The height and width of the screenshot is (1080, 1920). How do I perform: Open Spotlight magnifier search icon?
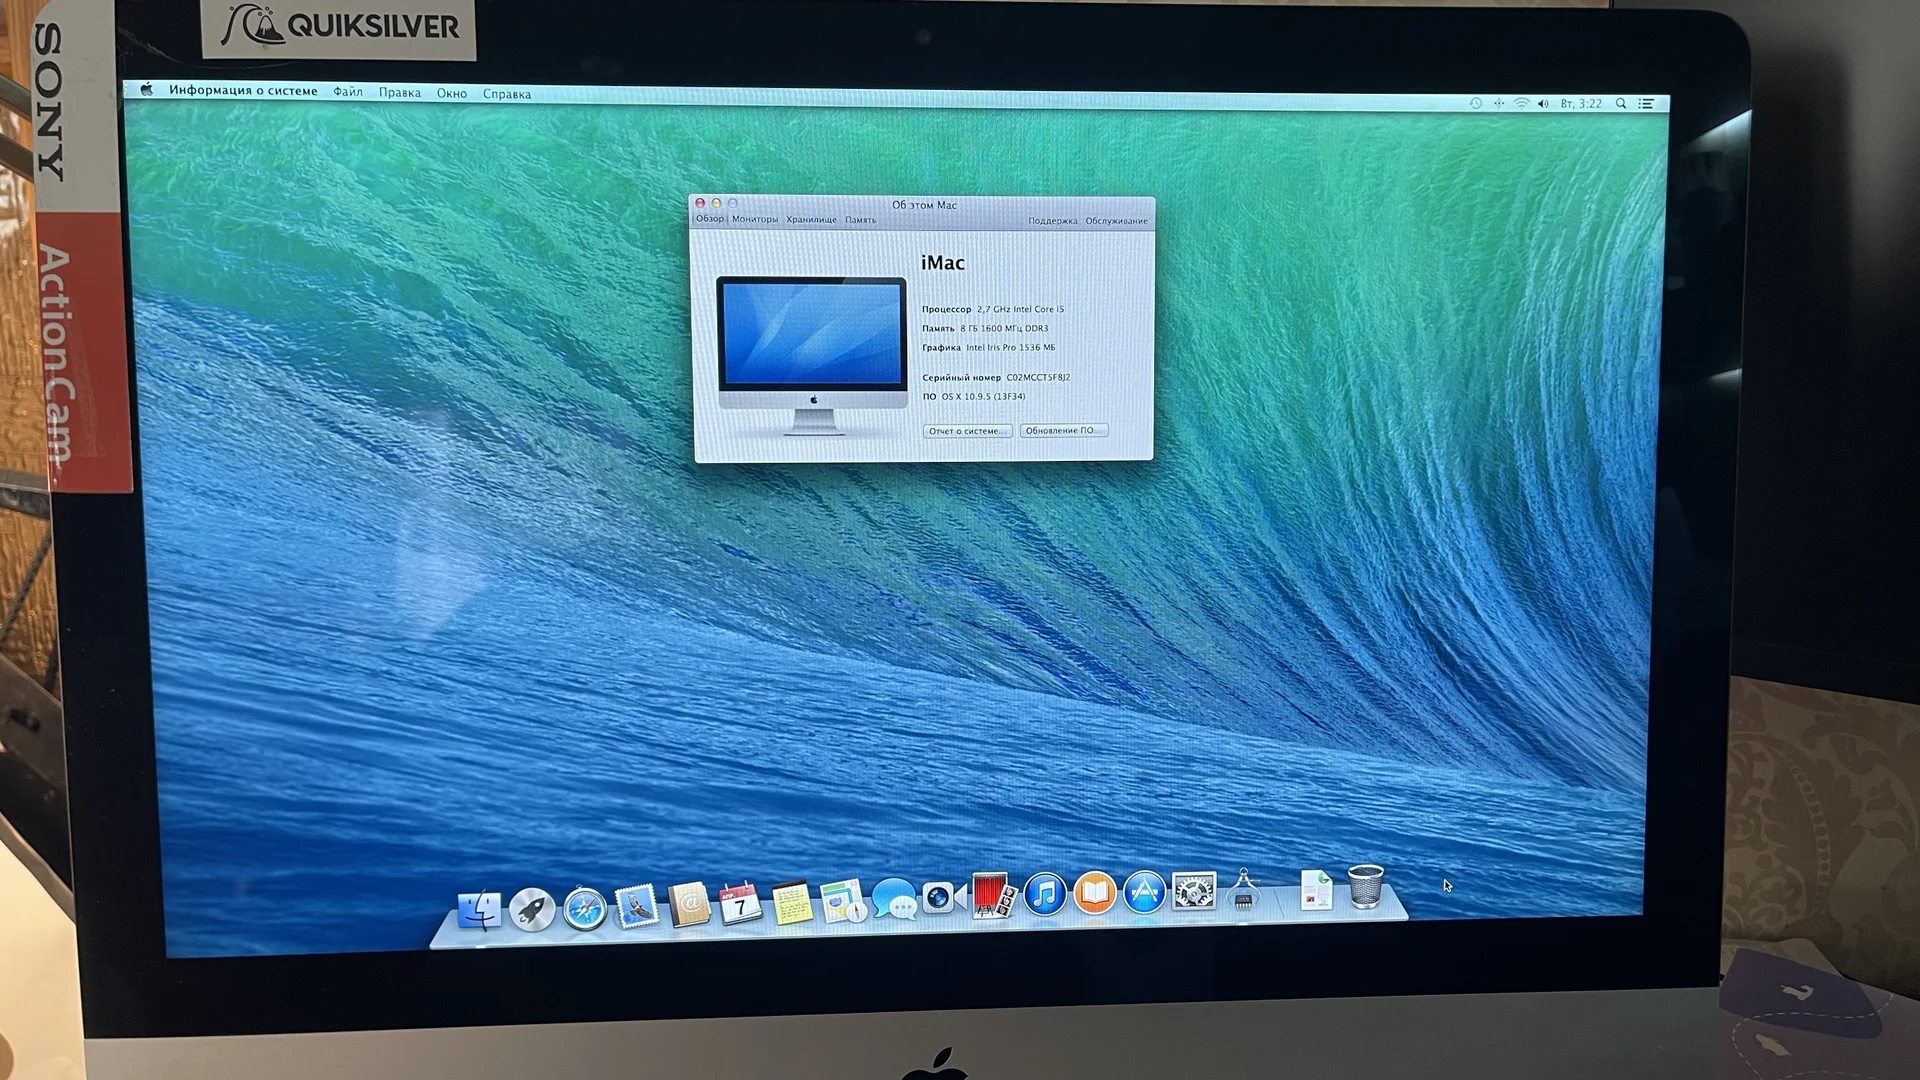coord(1621,103)
